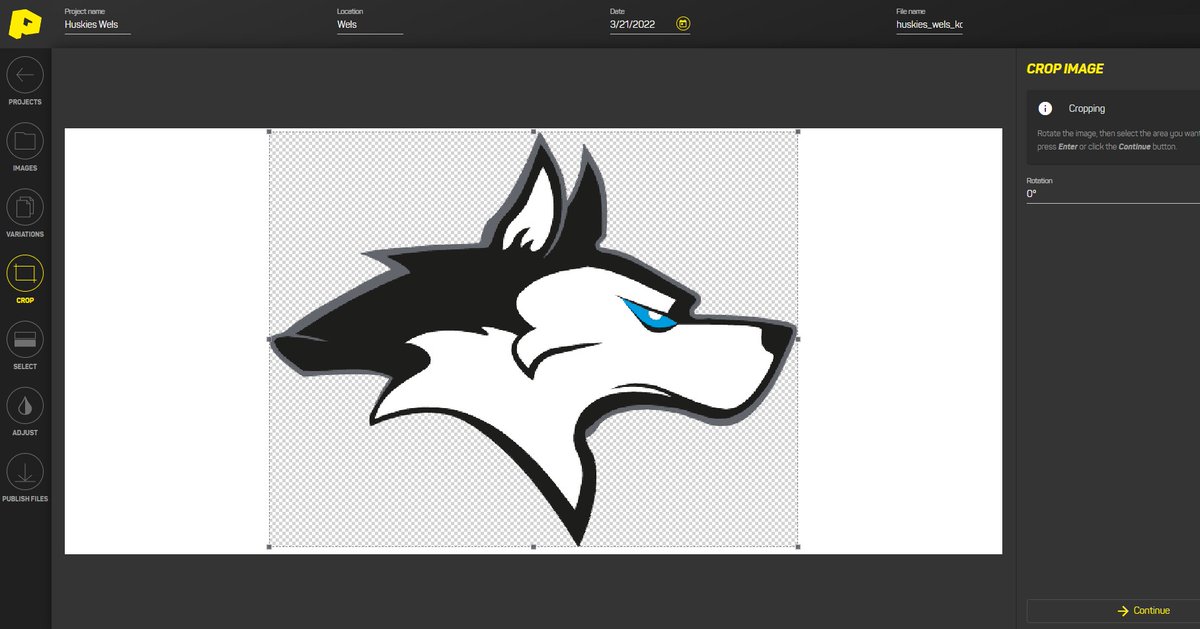
Task: Click the bottom-left crop handle
Action: pos(269,547)
